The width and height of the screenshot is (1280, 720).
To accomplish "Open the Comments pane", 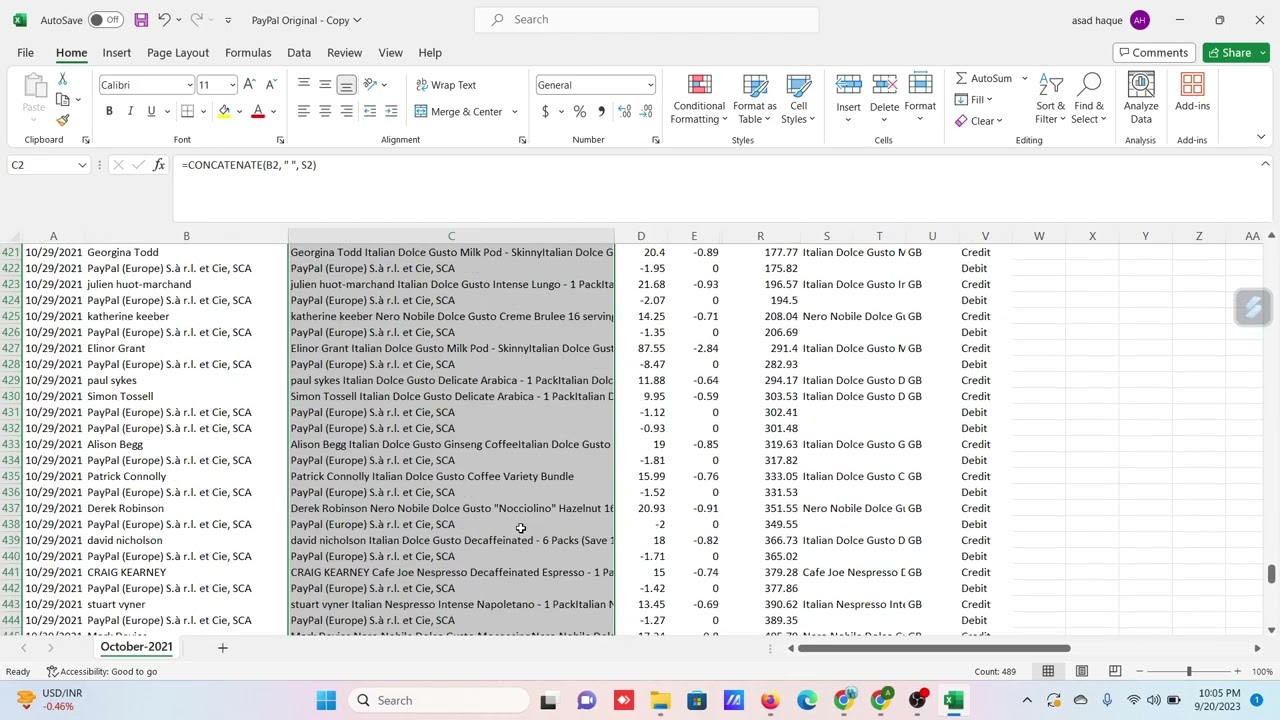I will point(1152,53).
